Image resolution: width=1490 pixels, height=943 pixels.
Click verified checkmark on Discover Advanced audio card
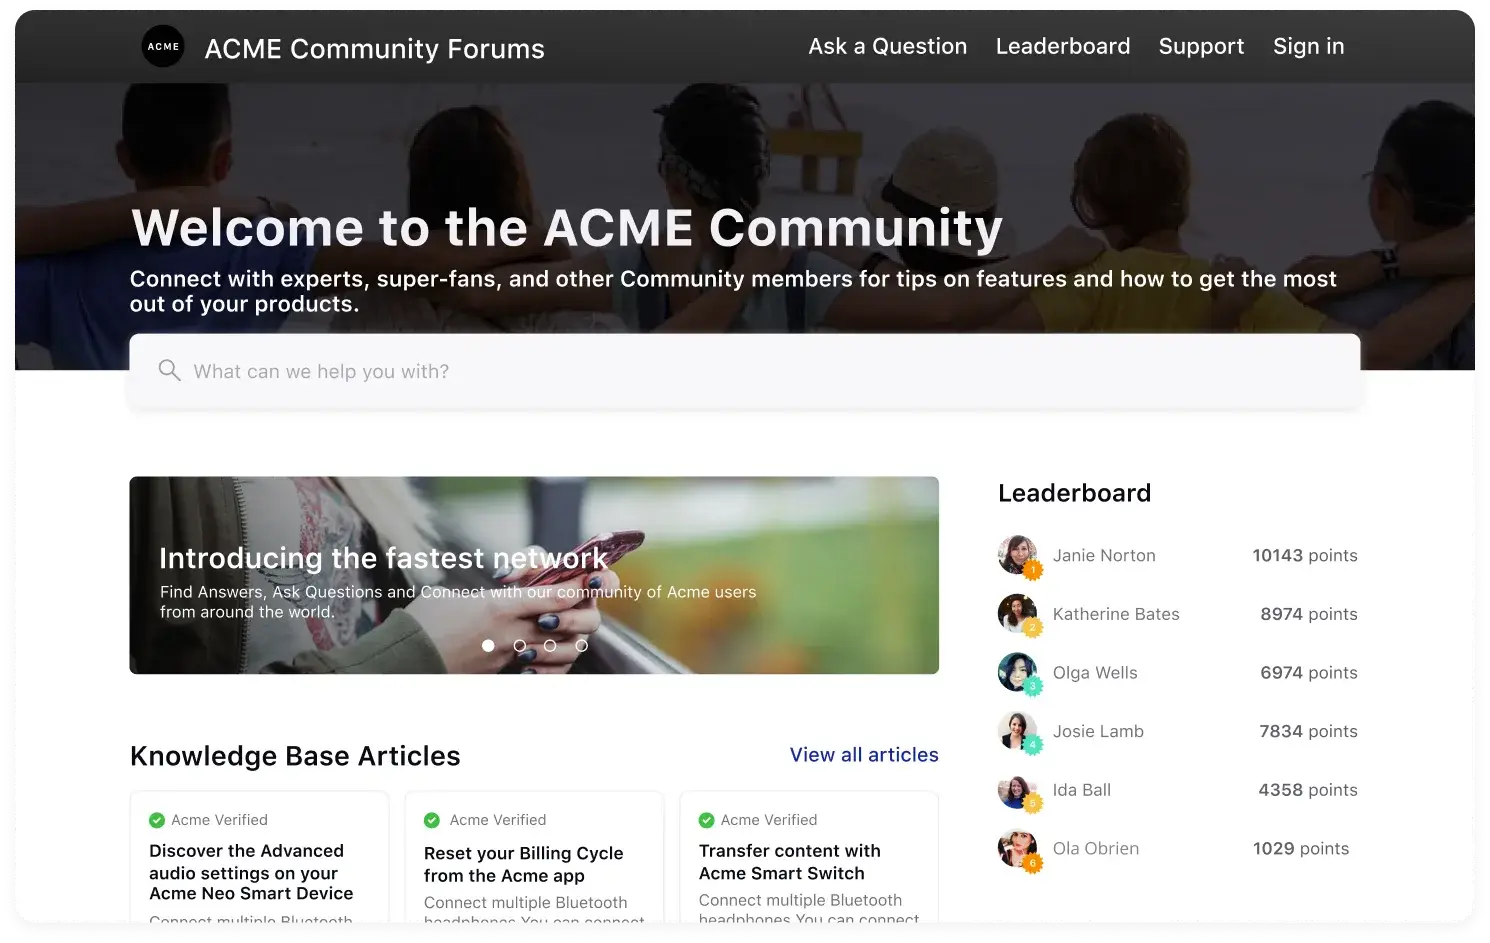point(157,820)
